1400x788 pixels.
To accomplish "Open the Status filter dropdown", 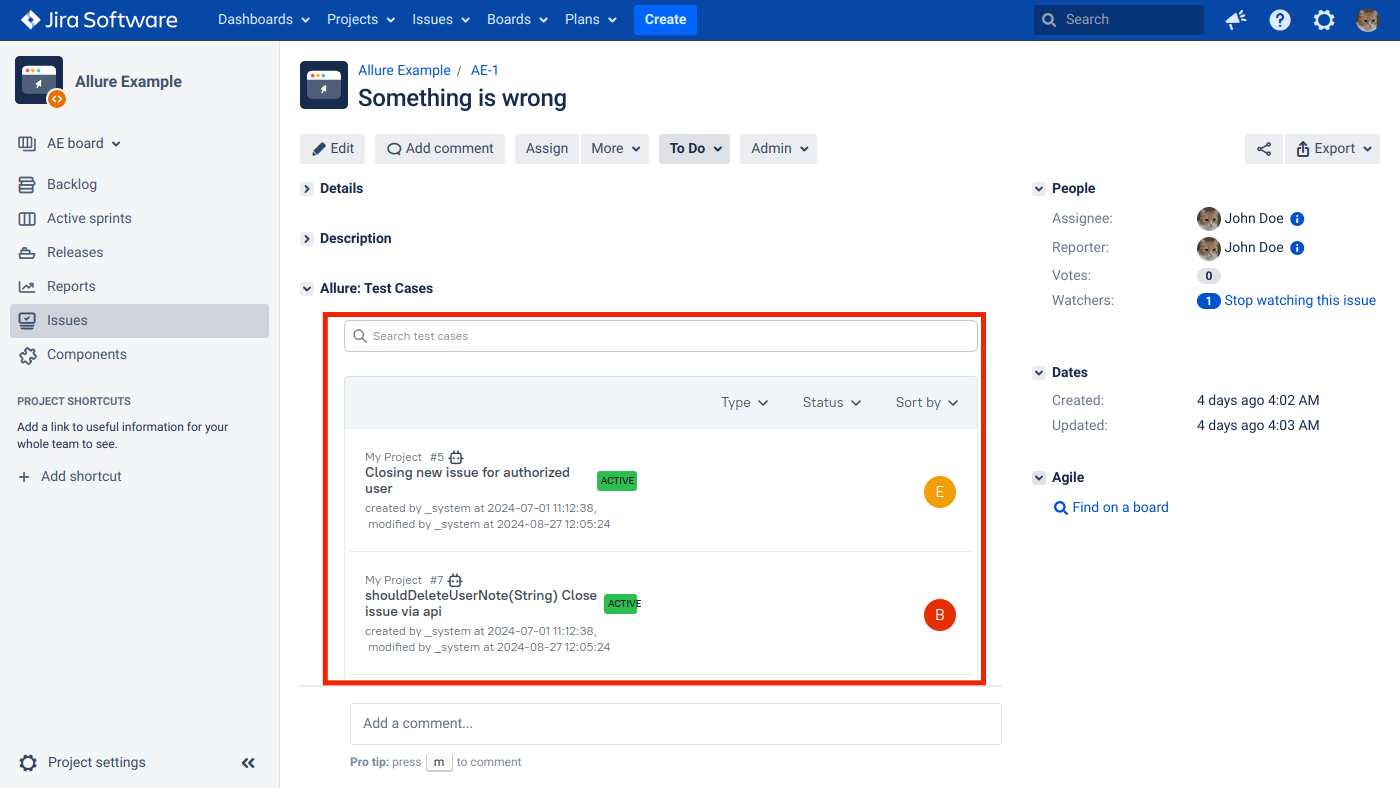I will point(832,403).
